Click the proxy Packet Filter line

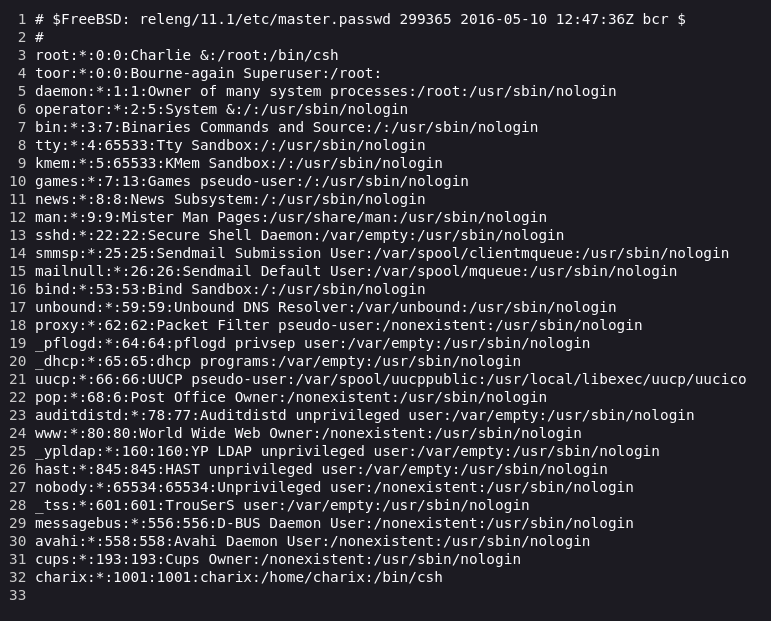(338, 325)
